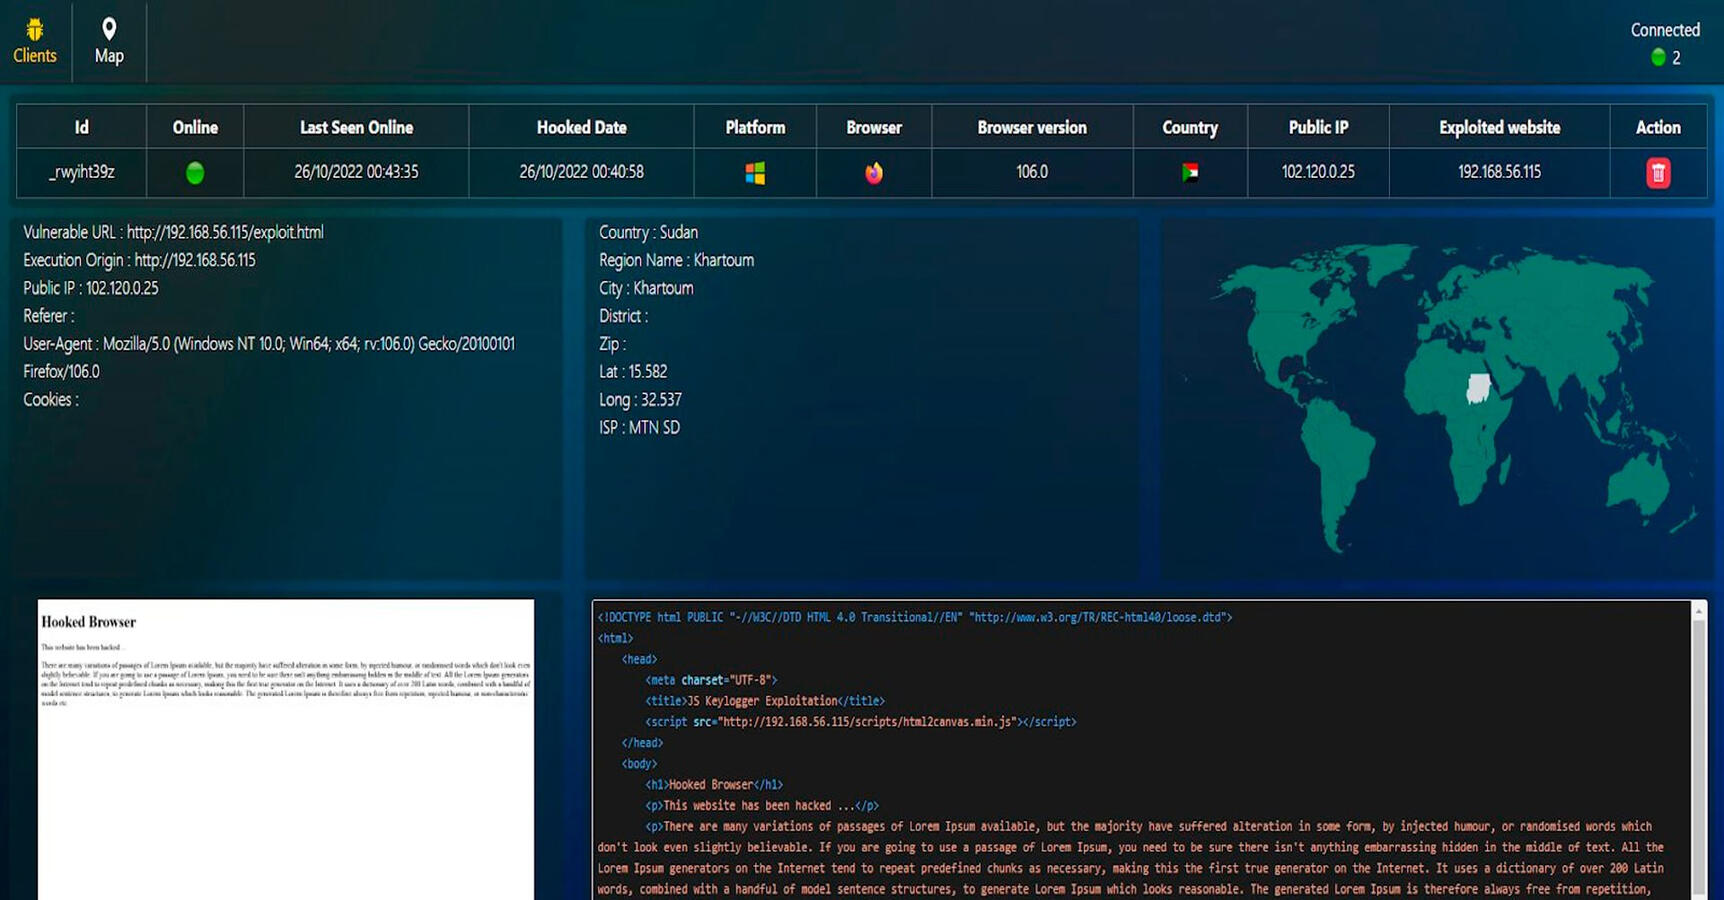Click City : Khartoum detail
The width and height of the screenshot is (1724, 900).
(646, 288)
